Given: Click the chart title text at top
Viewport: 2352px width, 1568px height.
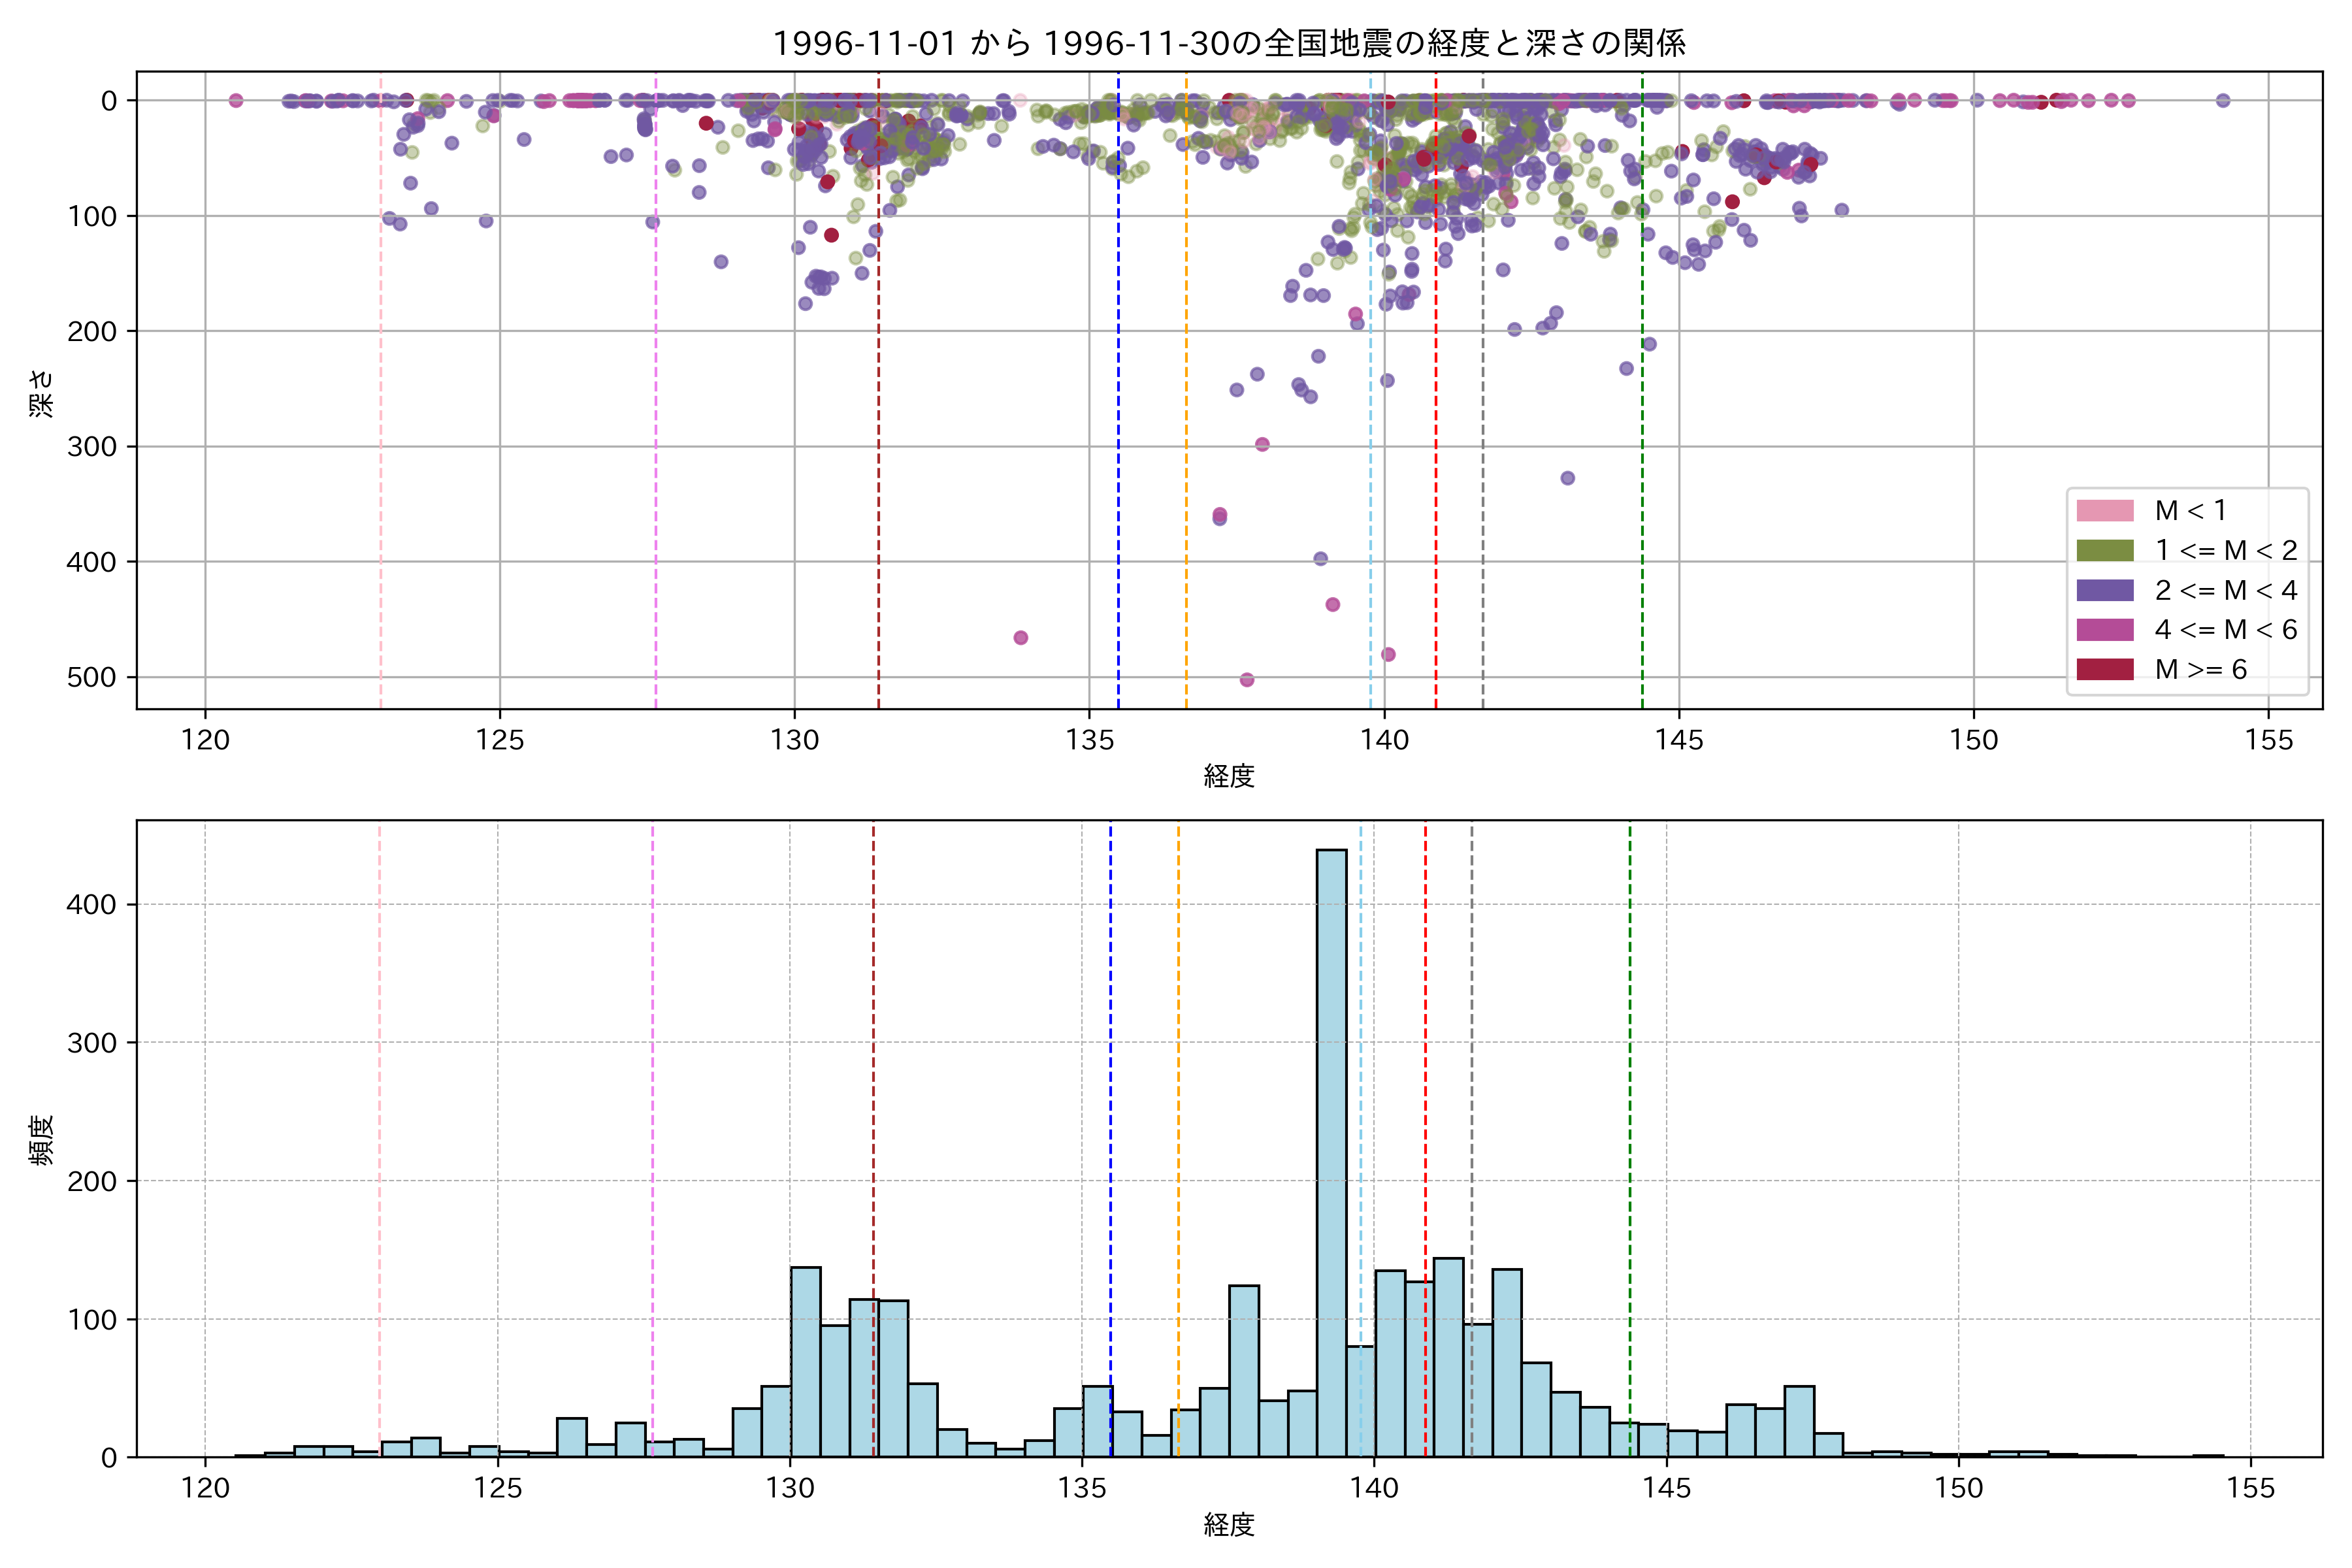Looking at the screenshot, I should [x=1229, y=43].
